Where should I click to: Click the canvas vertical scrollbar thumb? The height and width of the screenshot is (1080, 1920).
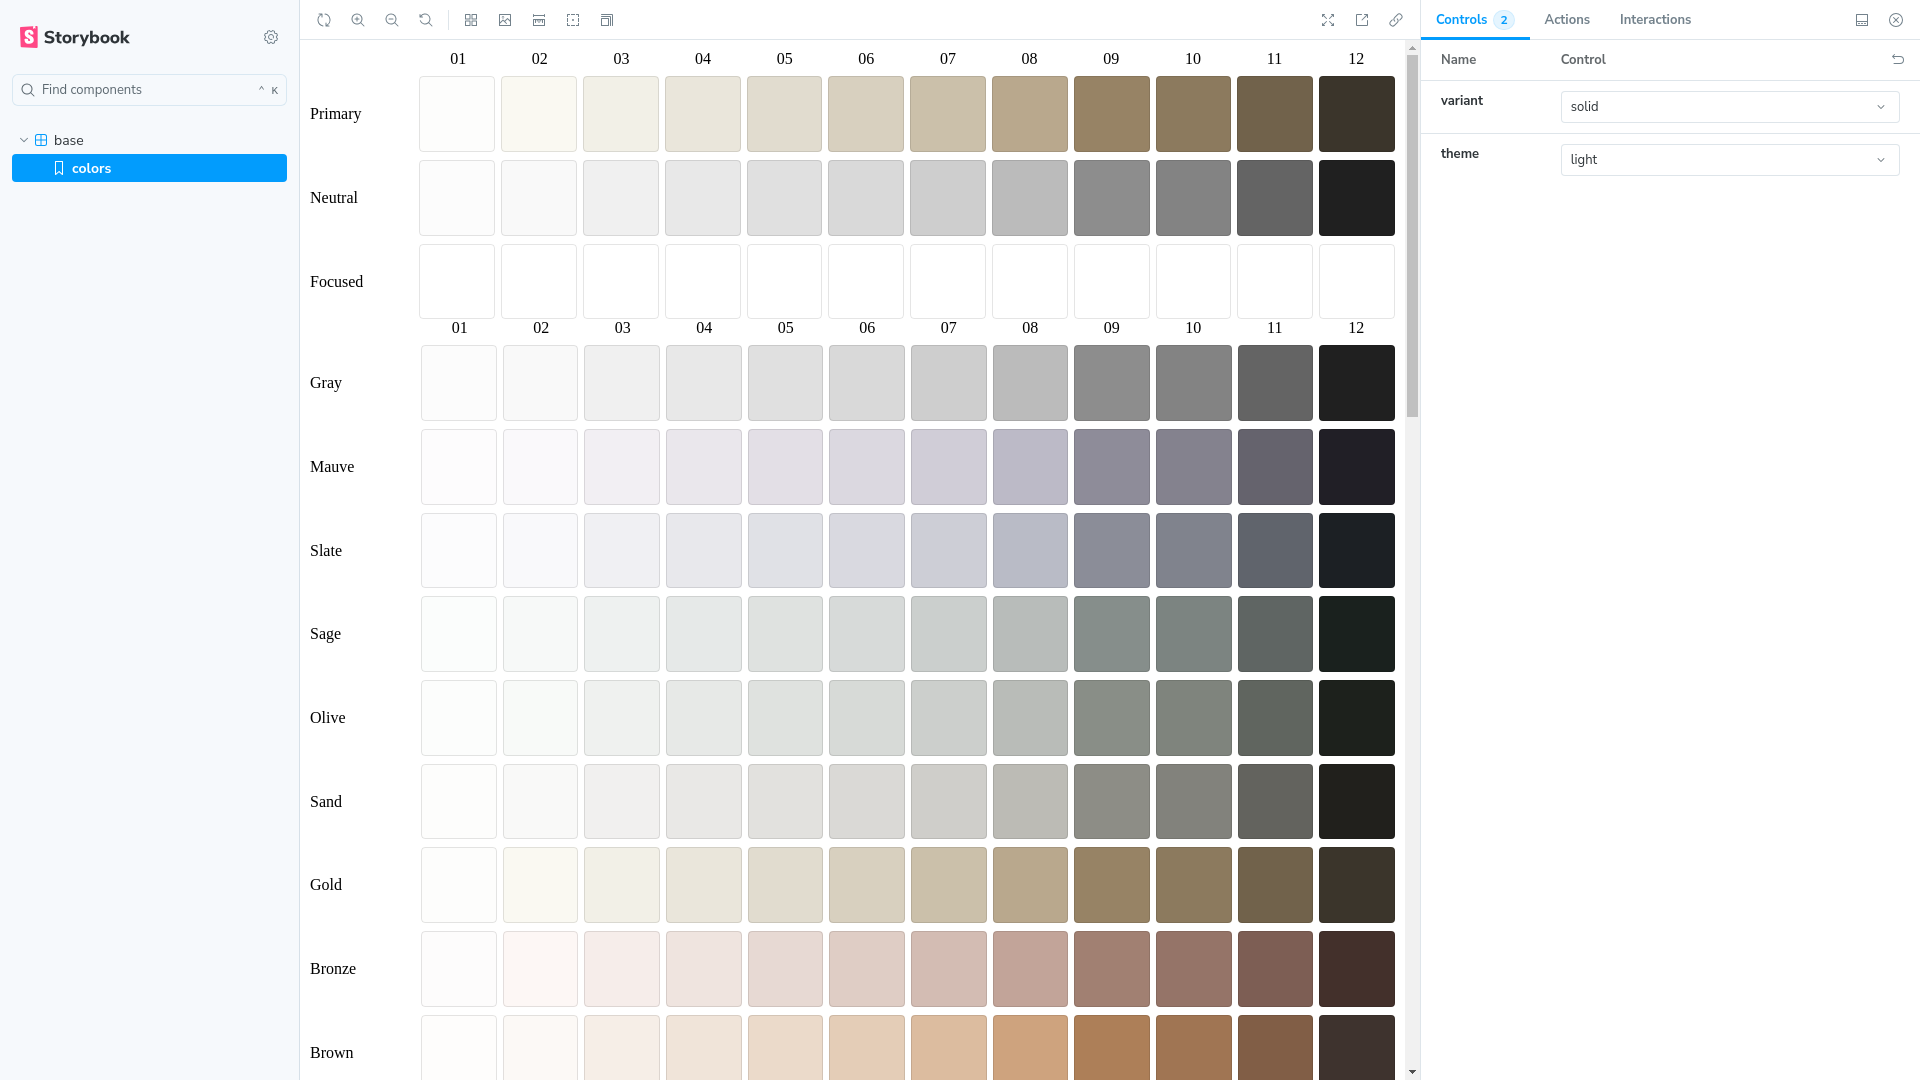point(1413,236)
